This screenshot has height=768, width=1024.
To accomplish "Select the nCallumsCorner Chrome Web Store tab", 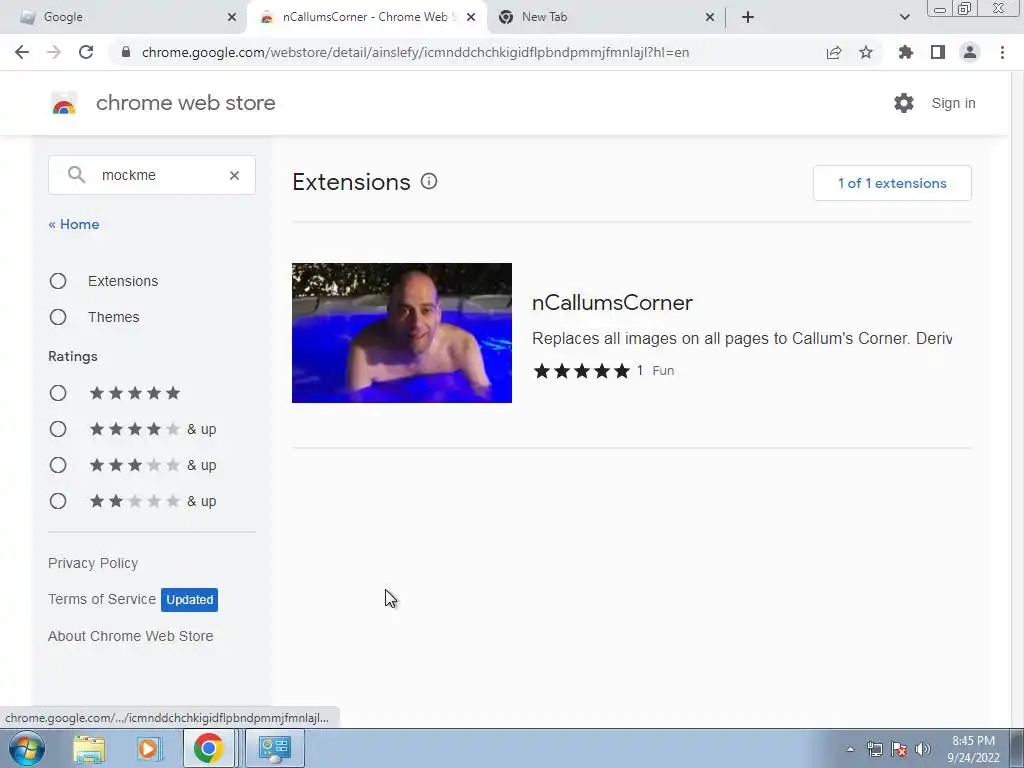I will click(366, 17).
